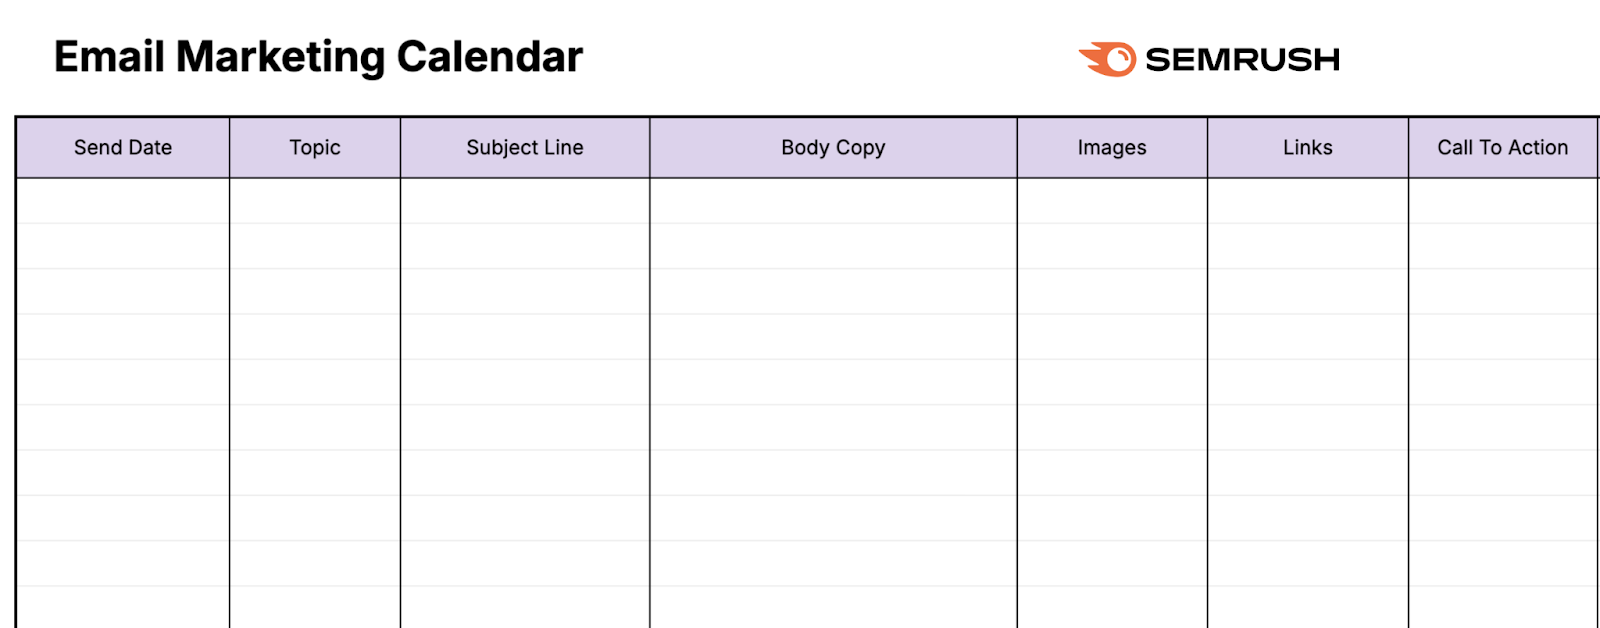The image size is (1600, 628).
Task: Click the Links column header
Action: coord(1308,148)
